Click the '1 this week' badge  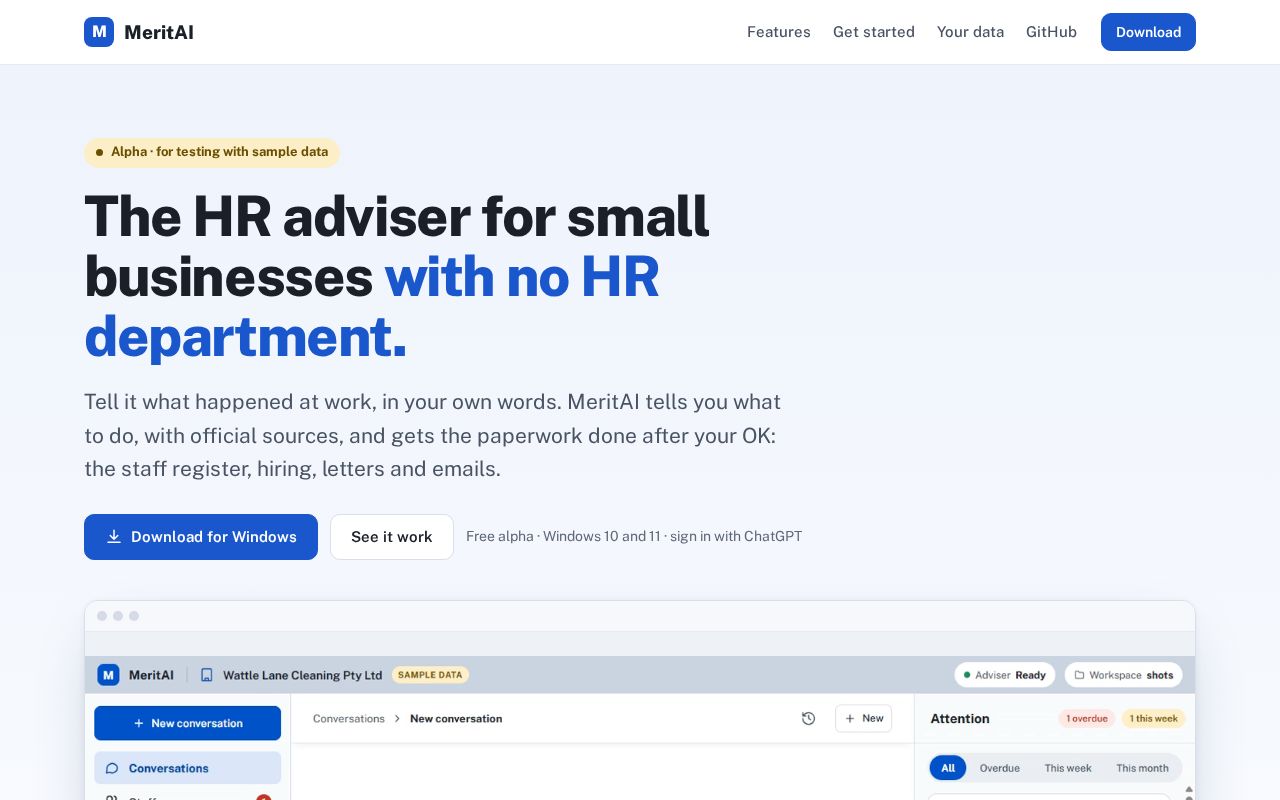[1154, 719]
